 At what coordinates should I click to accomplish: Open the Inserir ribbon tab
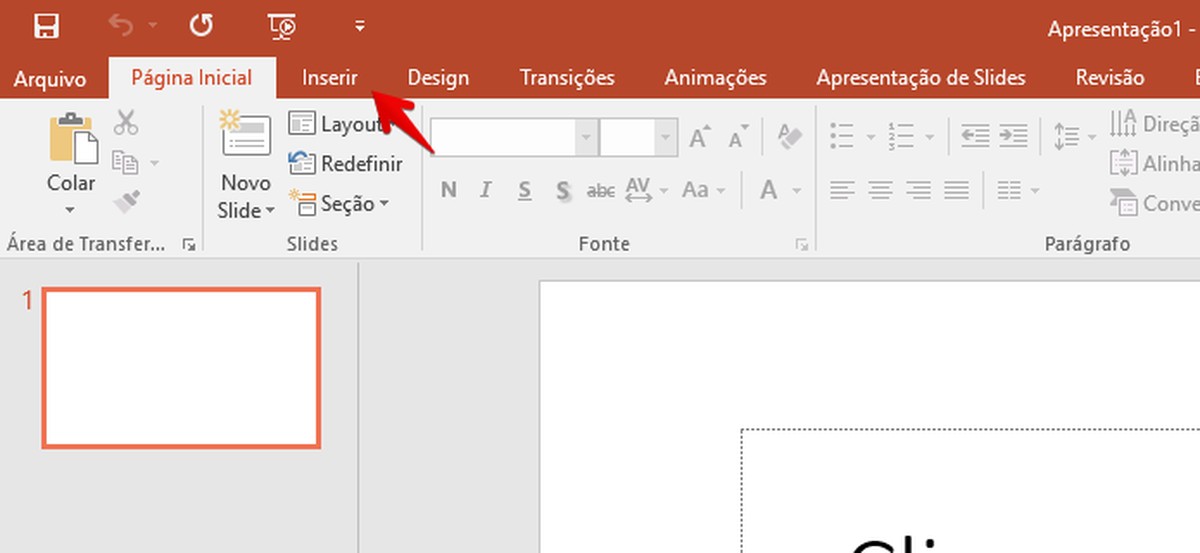tap(330, 78)
